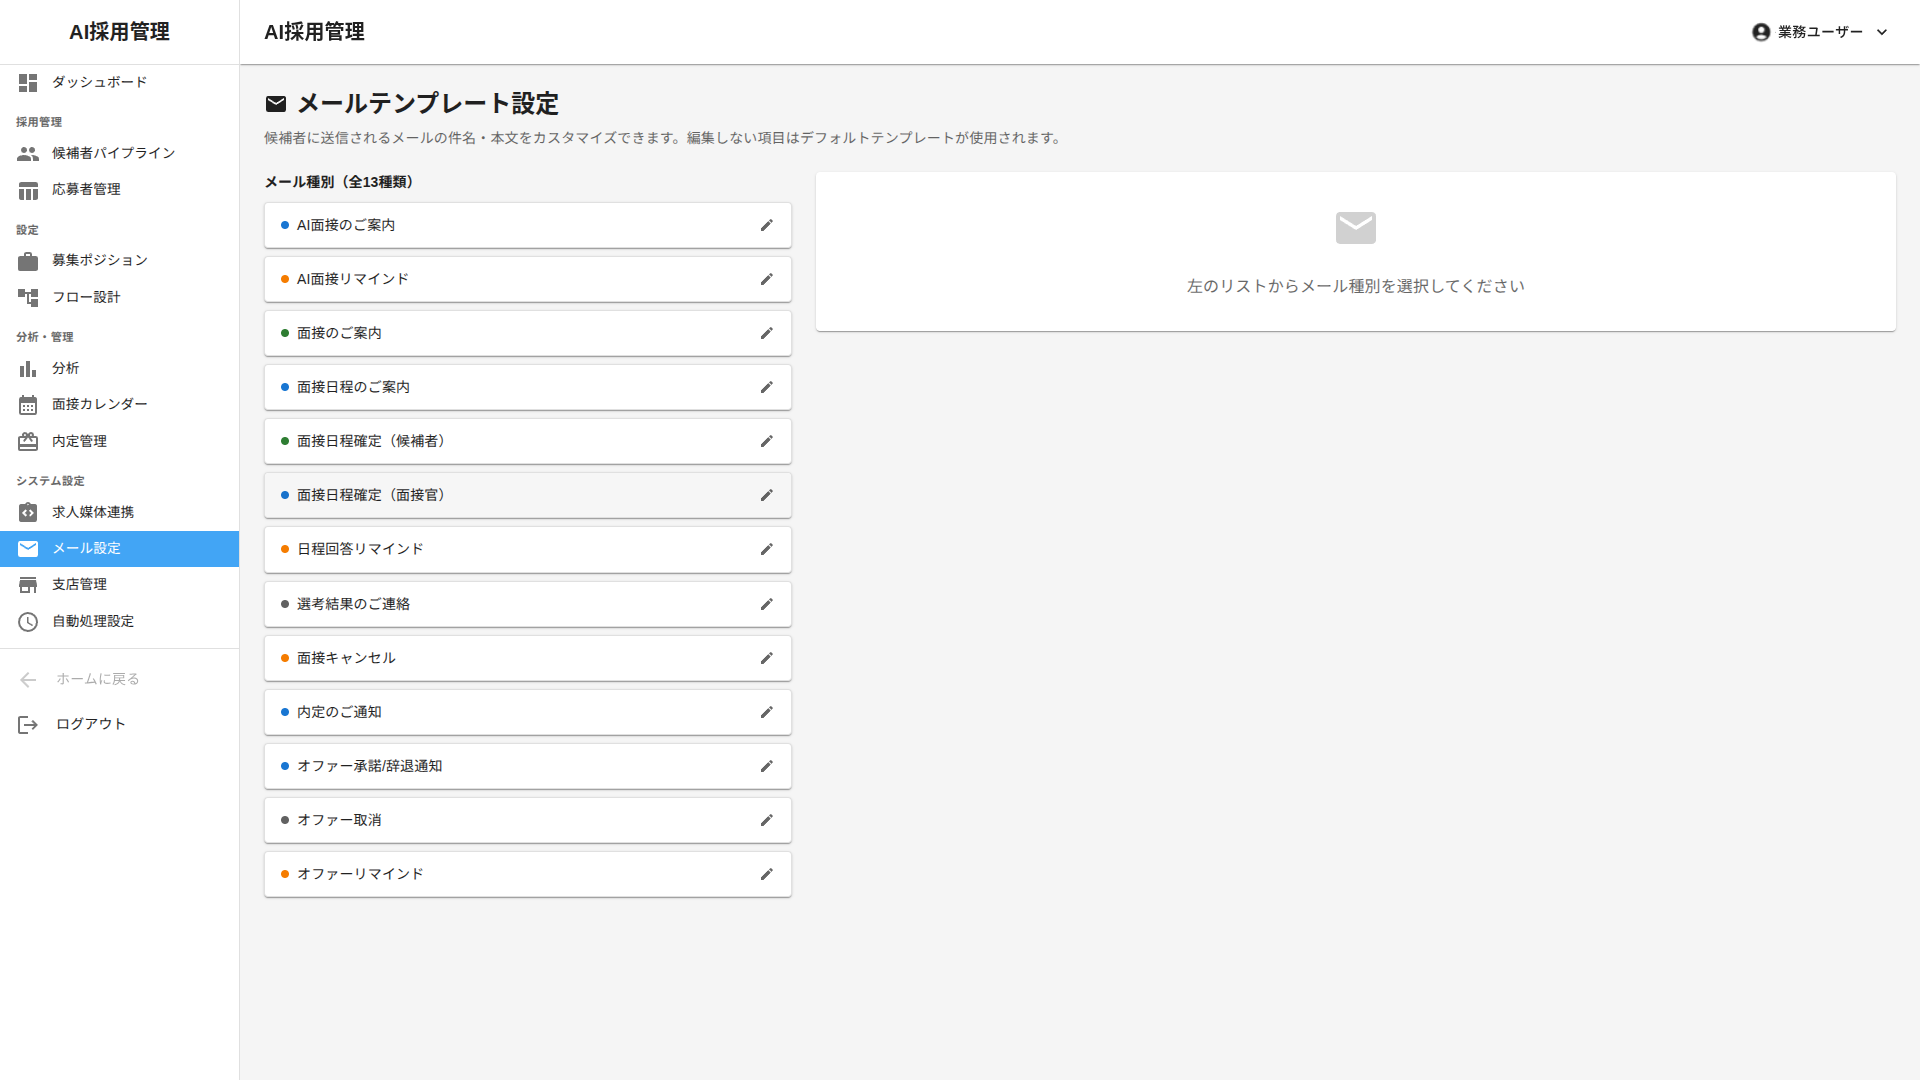Click edit pencil for AI面接のご案内
This screenshot has width=1920, height=1080.
click(x=766, y=226)
